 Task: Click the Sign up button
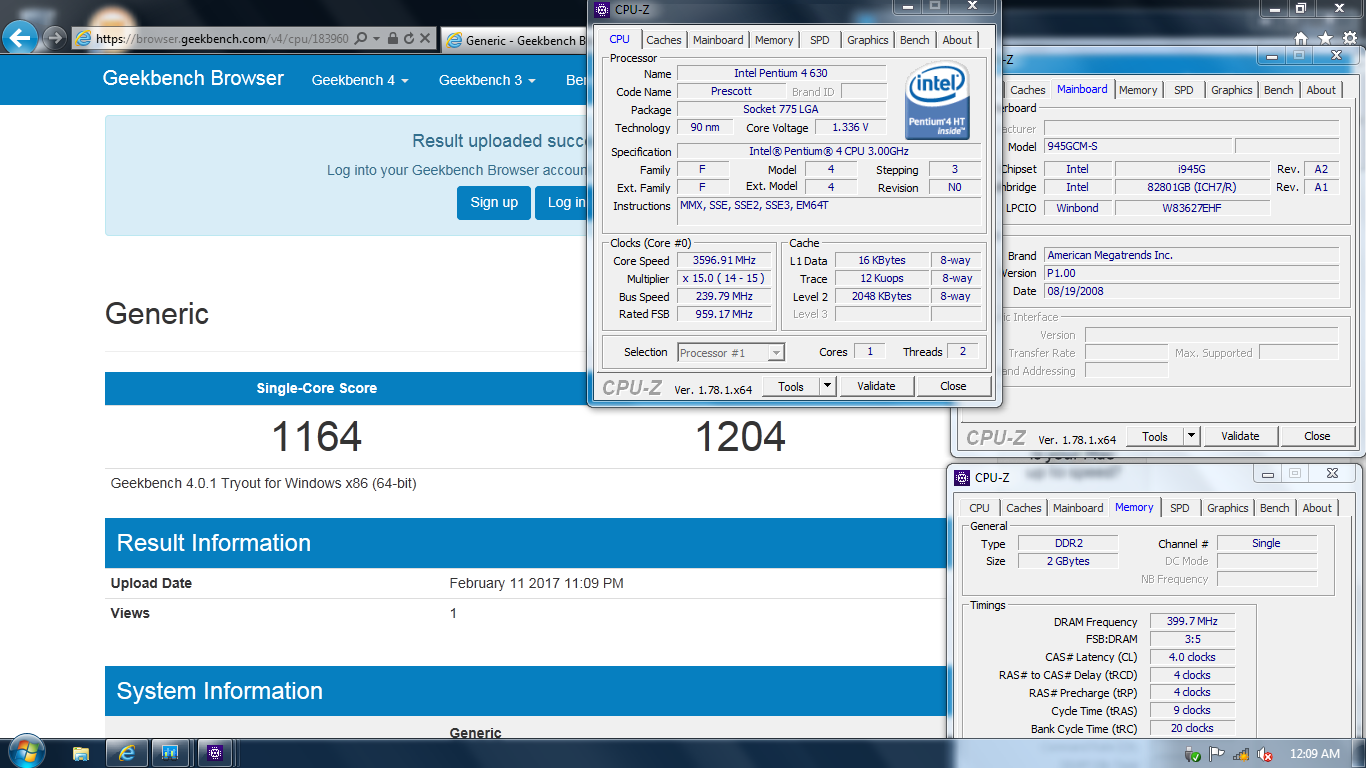[x=494, y=202]
